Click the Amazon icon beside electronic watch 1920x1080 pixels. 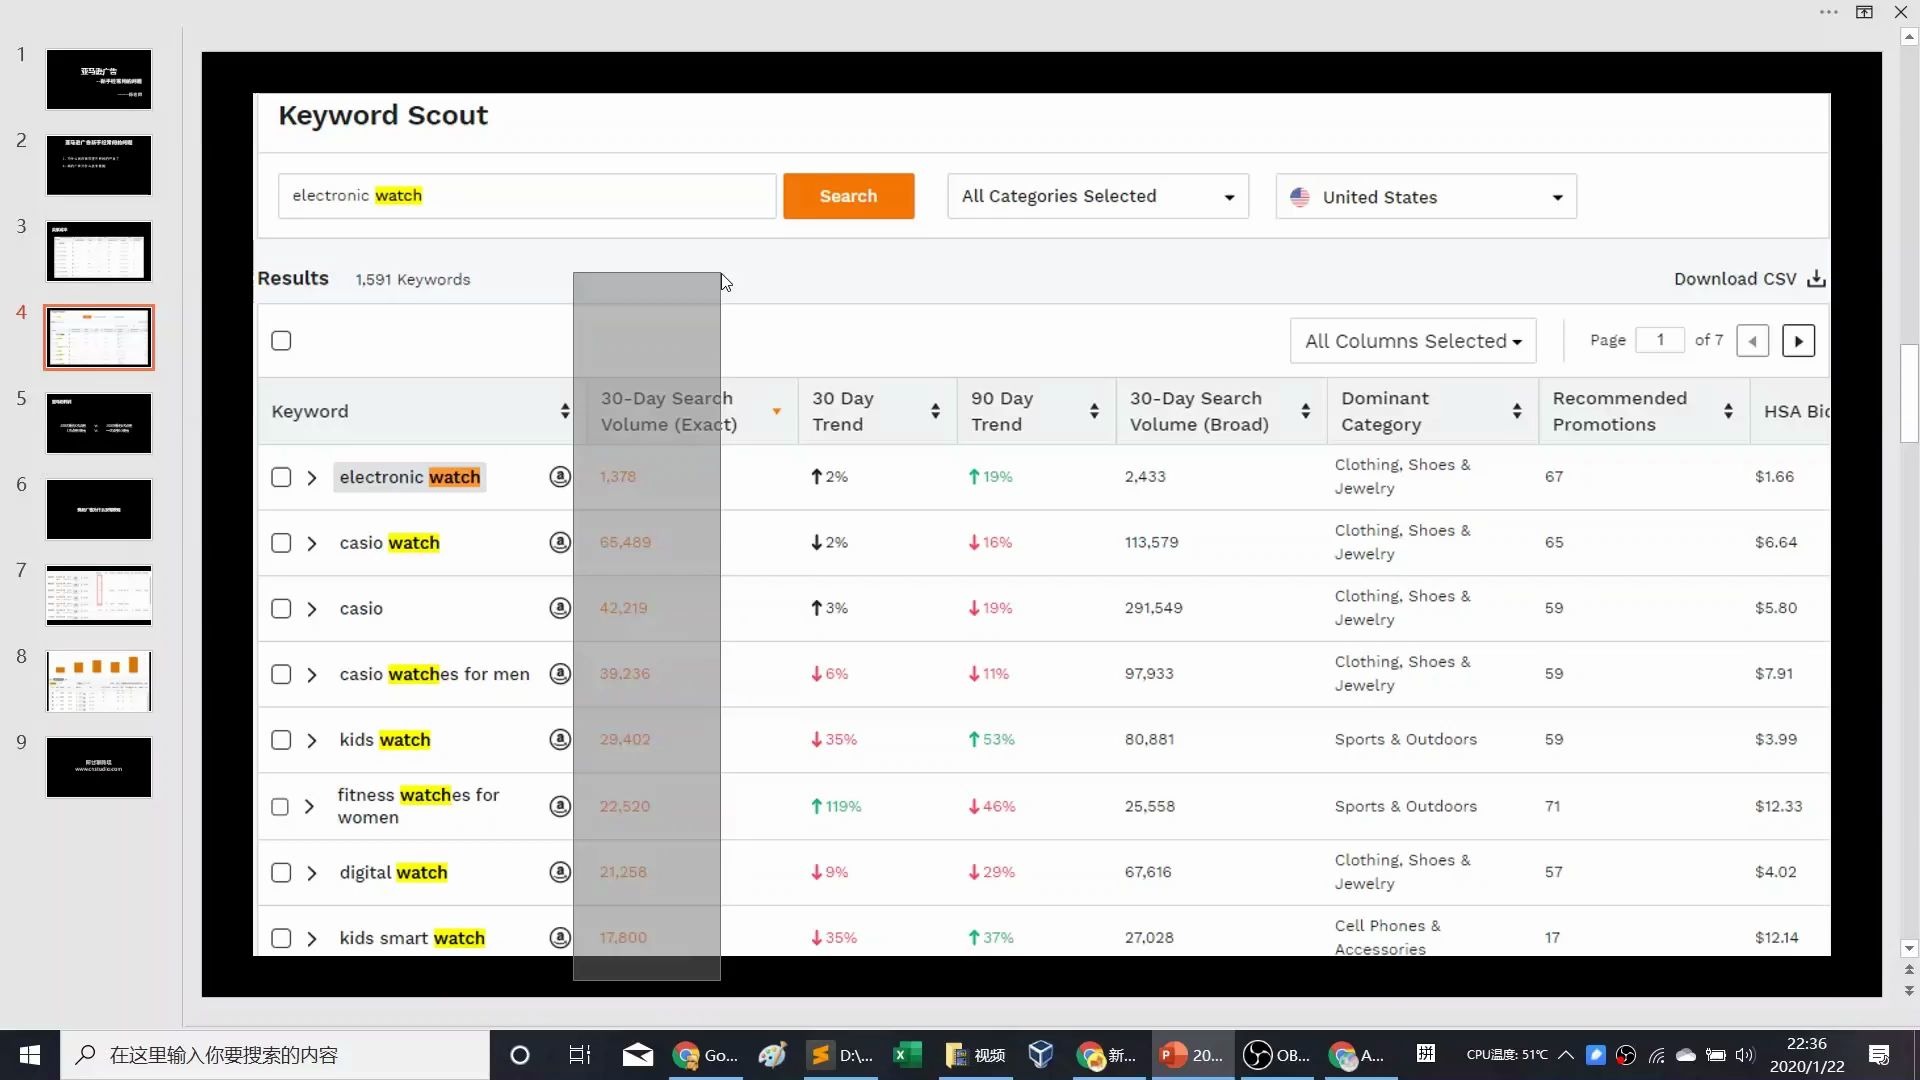[x=560, y=477]
